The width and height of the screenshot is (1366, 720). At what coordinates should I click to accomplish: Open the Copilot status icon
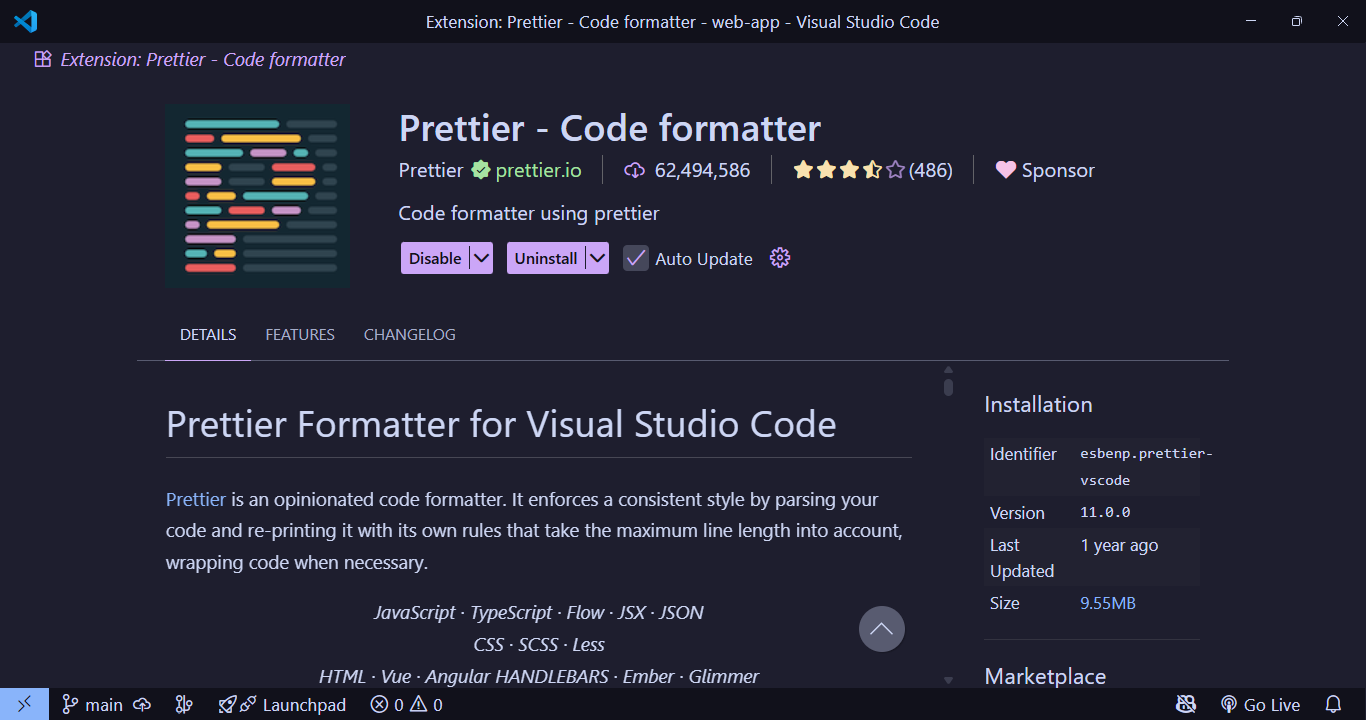coord(1185,704)
